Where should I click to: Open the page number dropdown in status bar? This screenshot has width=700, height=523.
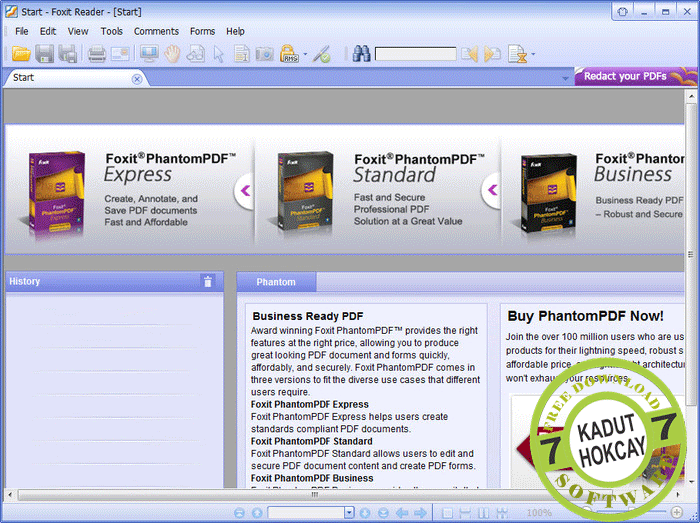[x=349, y=513]
